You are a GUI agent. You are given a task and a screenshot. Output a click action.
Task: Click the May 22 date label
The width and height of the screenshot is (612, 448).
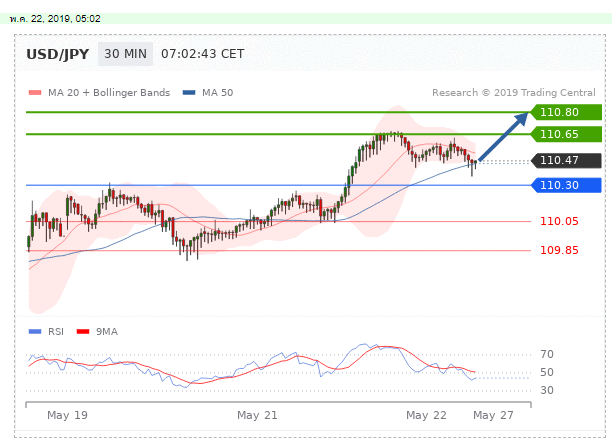point(426,415)
